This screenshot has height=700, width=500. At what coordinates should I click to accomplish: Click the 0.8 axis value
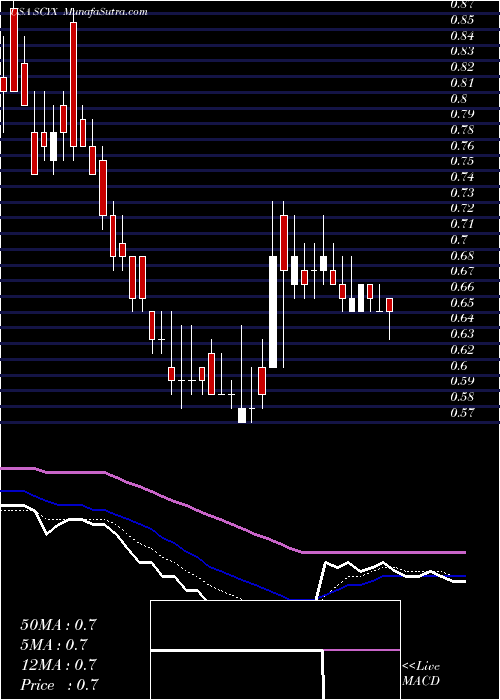coord(458,99)
